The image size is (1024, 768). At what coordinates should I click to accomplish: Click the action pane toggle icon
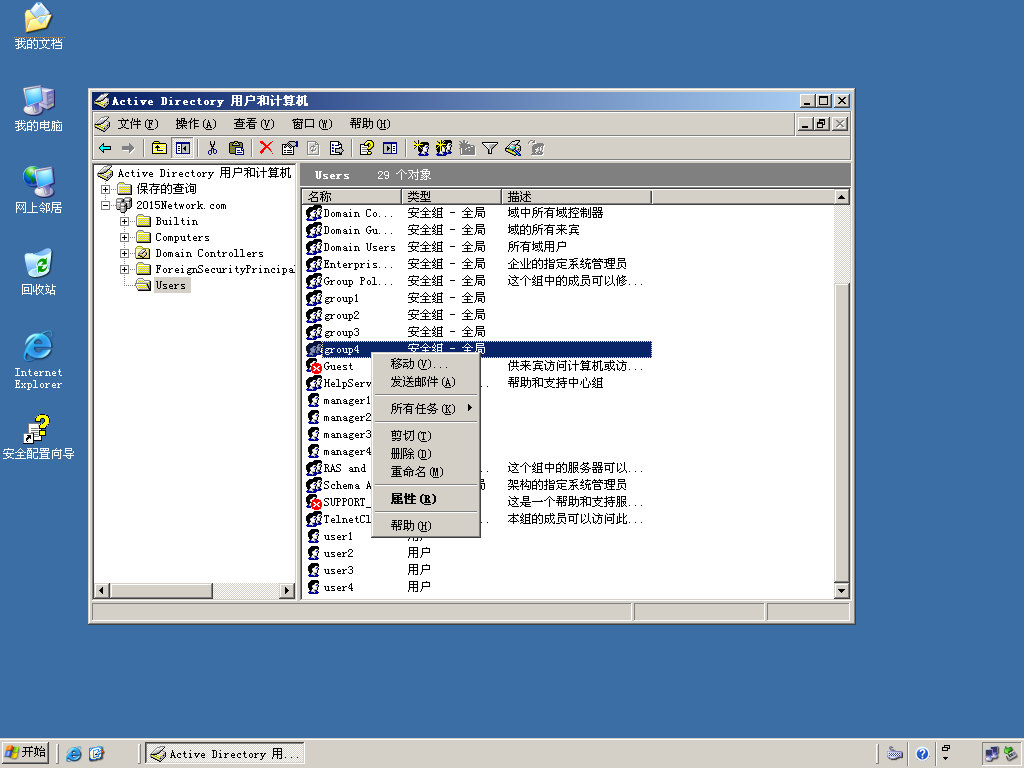(x=390, y=148)
